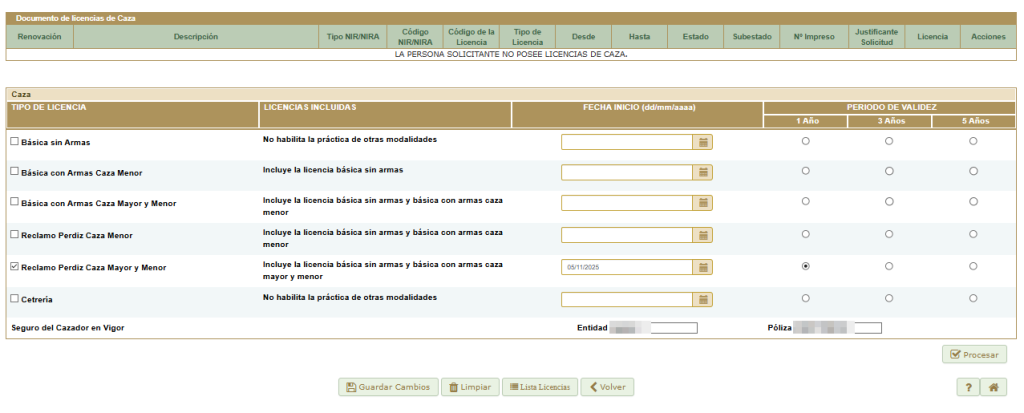Viewport: 1024px width, 413px height.
Task: Click the Póliza insurance field
Action: pyautogui.click(x=837, y=327)
